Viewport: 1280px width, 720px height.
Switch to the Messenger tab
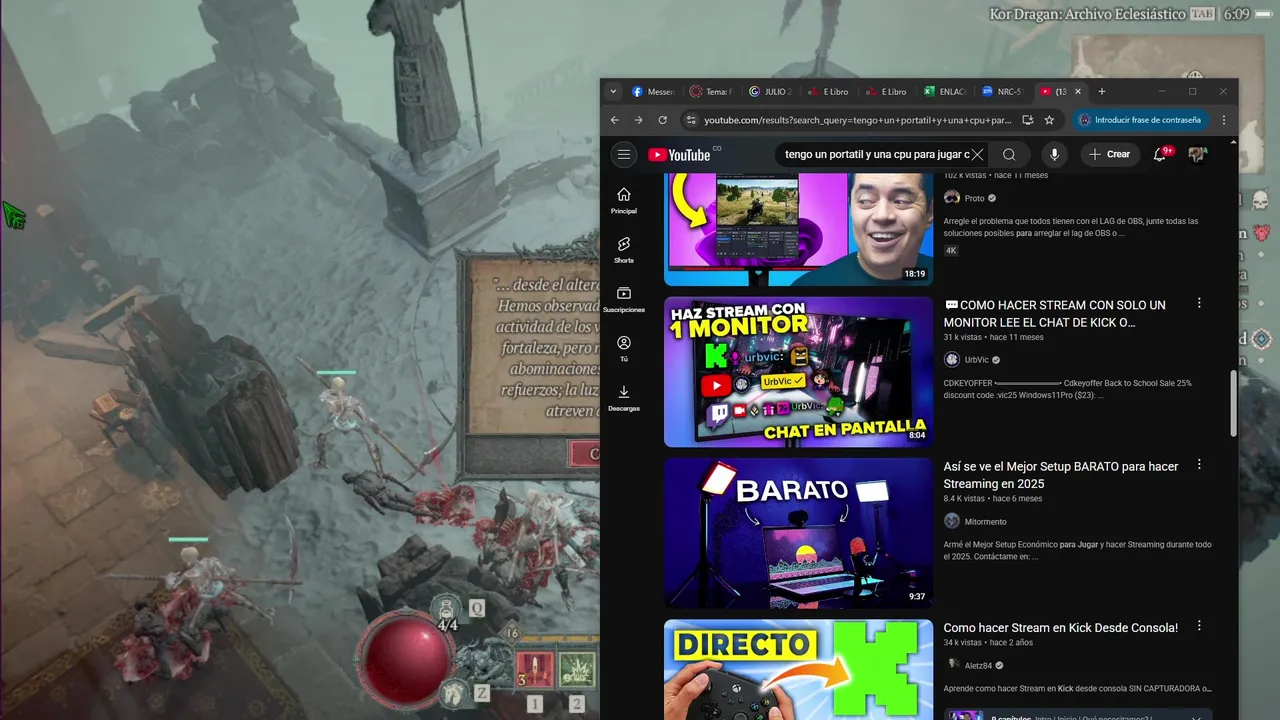pos(651,91)
